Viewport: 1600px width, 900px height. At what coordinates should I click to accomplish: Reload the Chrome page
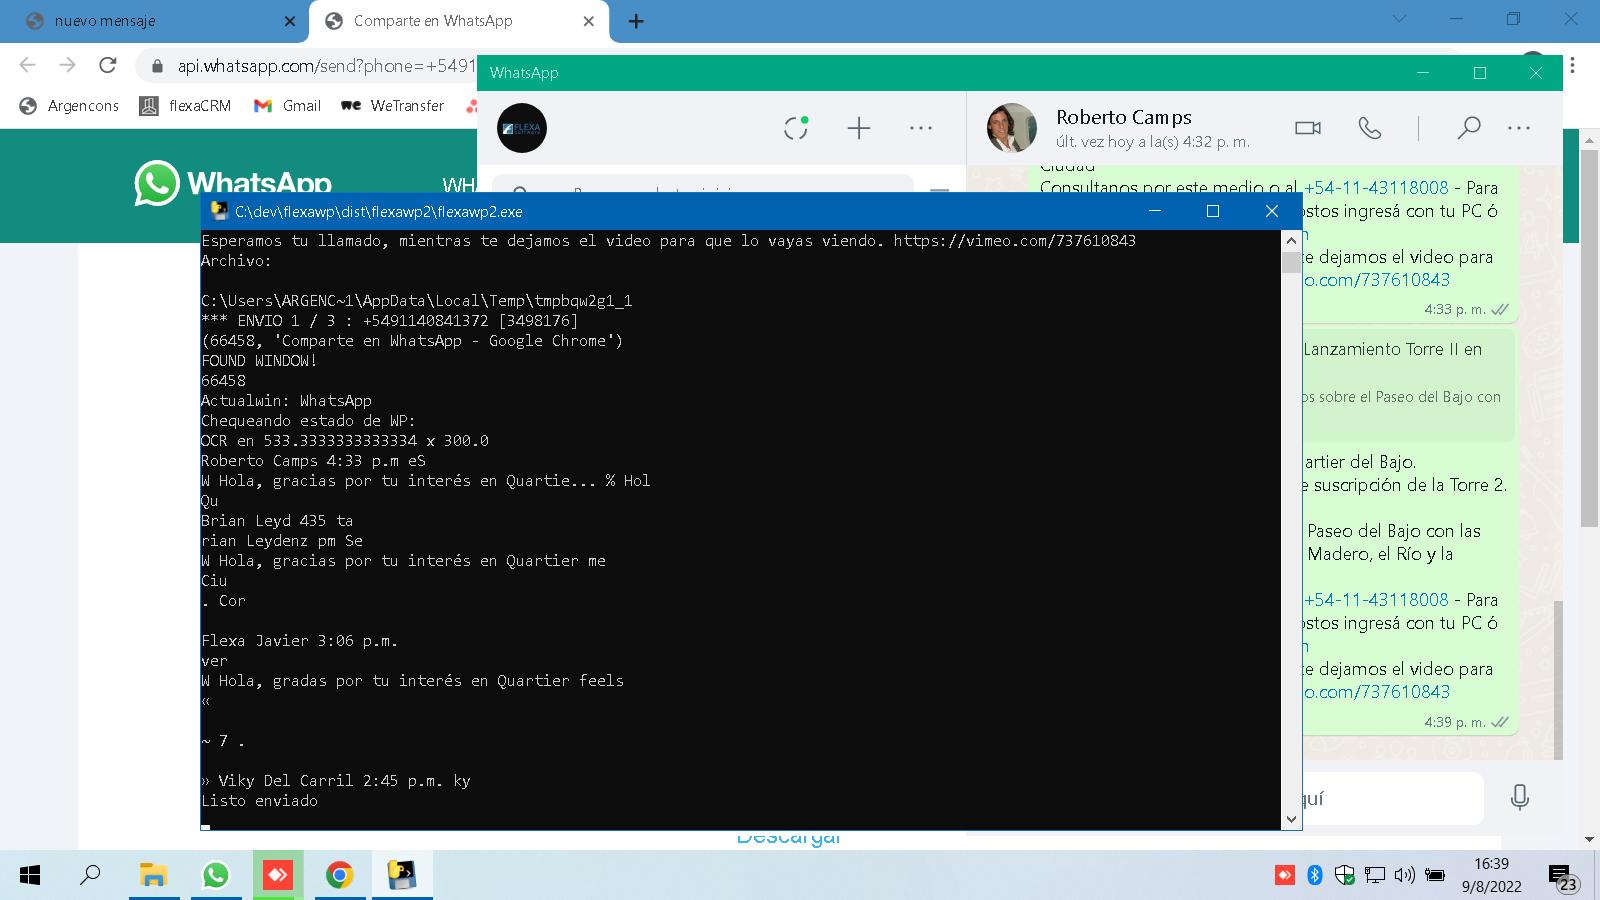pos(108,66)
